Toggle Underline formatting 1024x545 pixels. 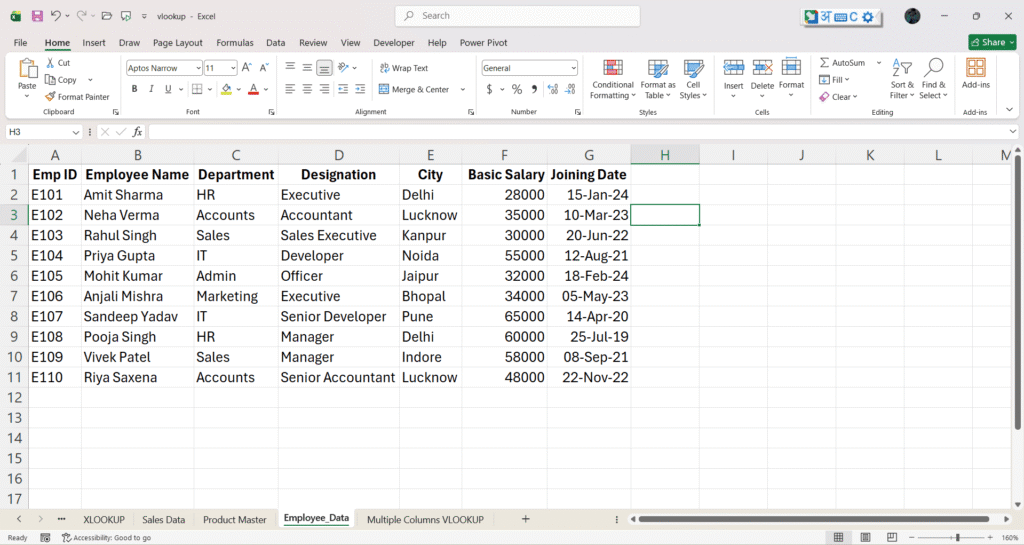(168, 89)
